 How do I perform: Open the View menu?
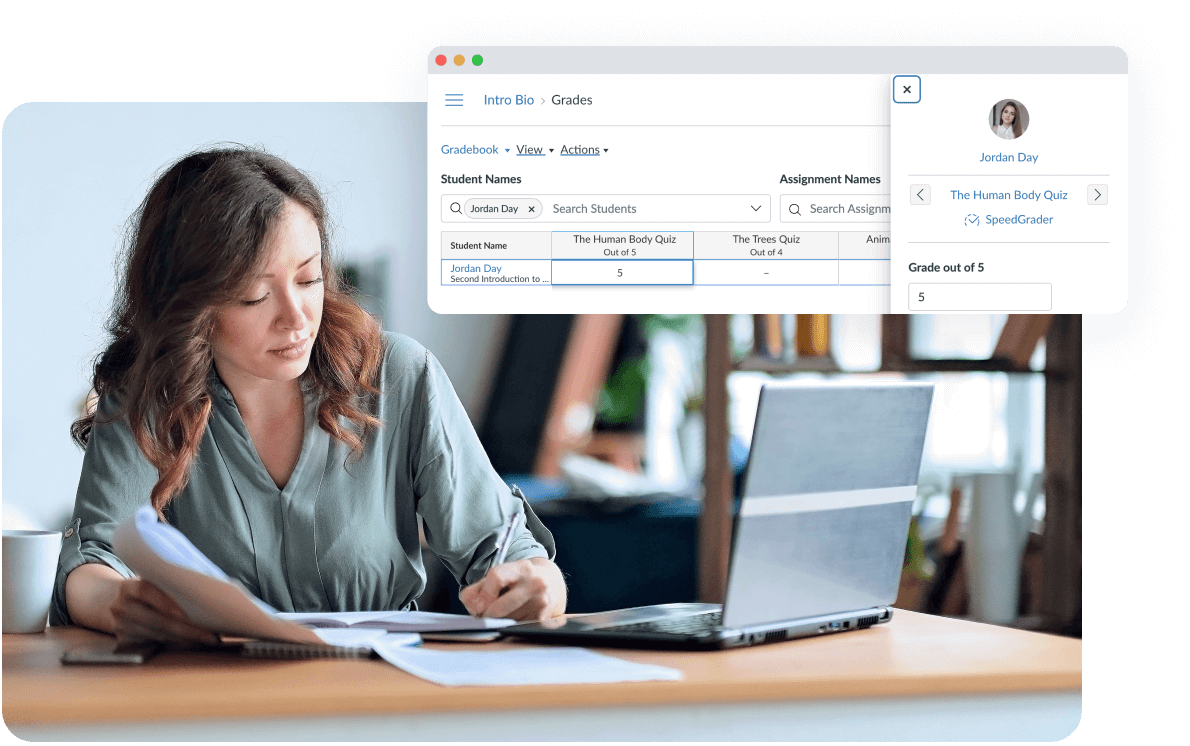coord(534,150)
